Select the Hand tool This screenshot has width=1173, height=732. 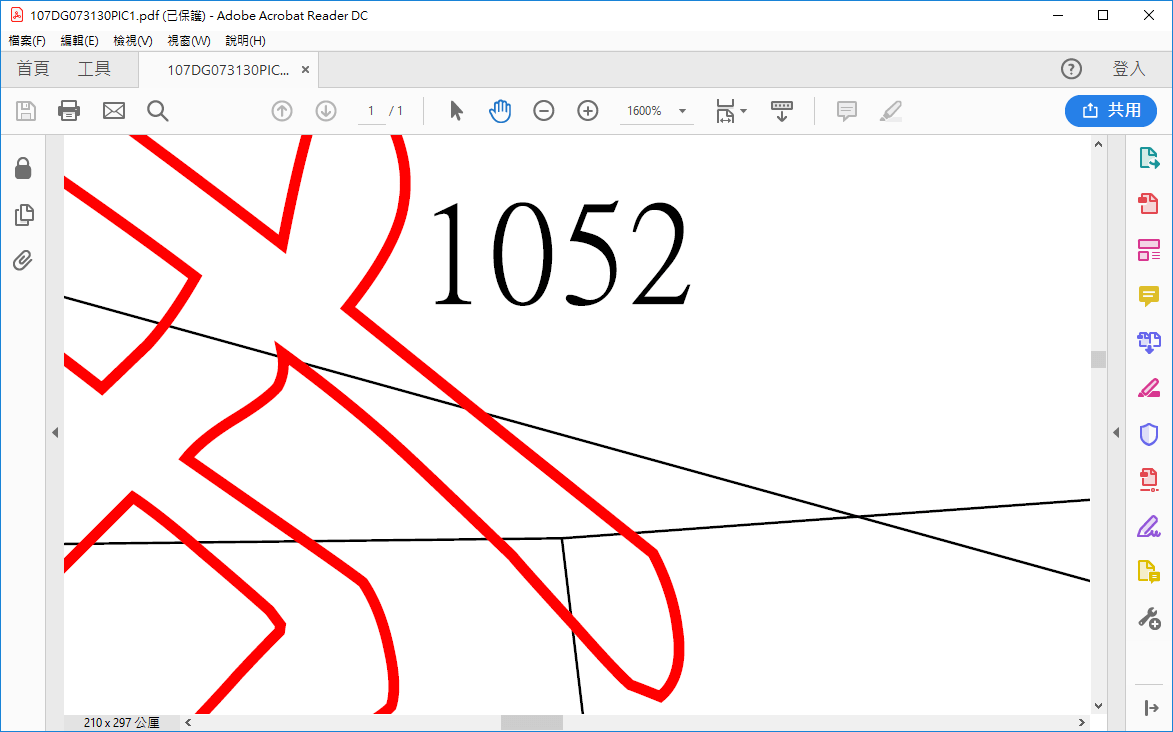(500, 110)
